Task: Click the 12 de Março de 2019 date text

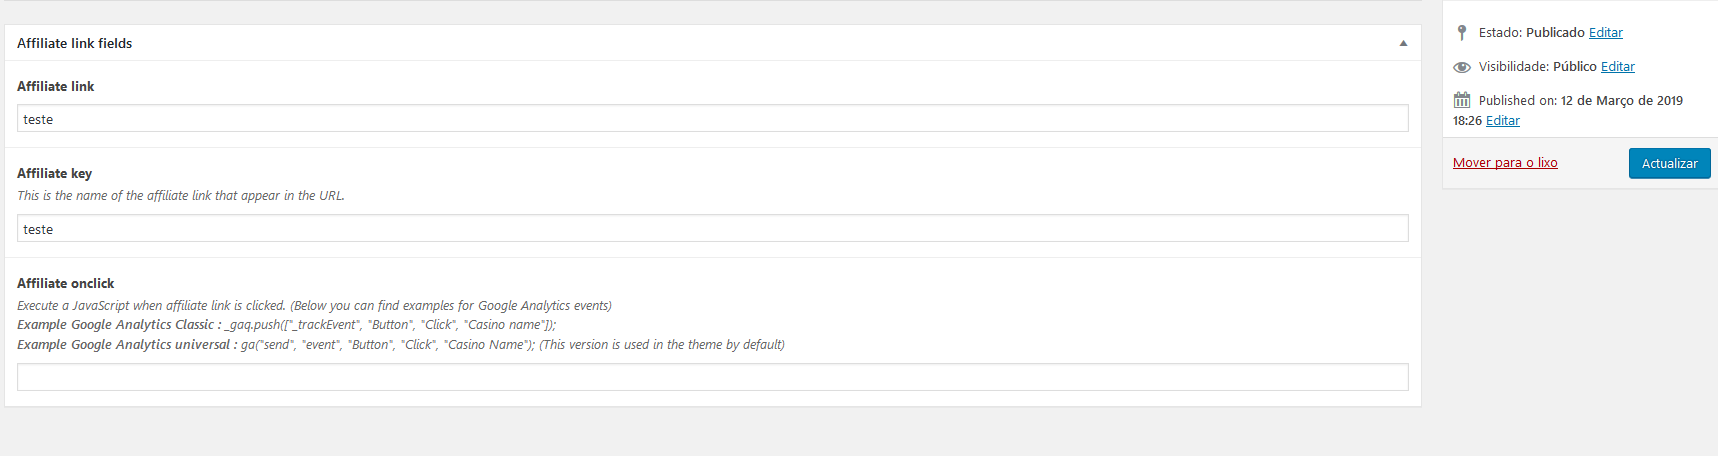Action: 1622,101
